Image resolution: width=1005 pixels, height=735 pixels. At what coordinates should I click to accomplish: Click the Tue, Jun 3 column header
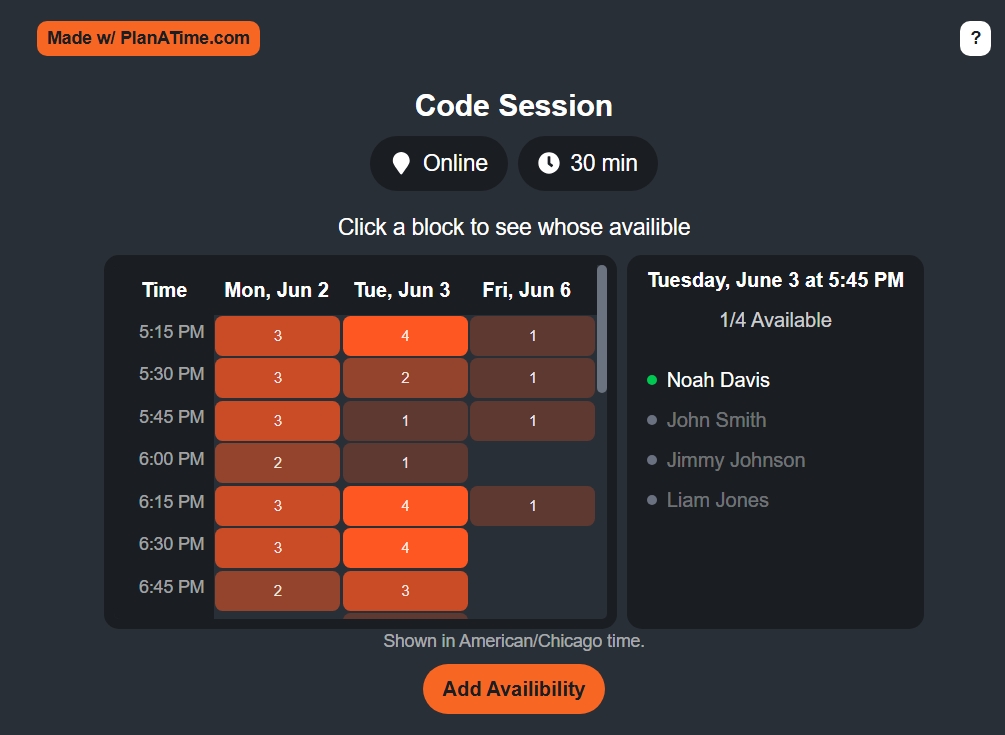point(403,290)
